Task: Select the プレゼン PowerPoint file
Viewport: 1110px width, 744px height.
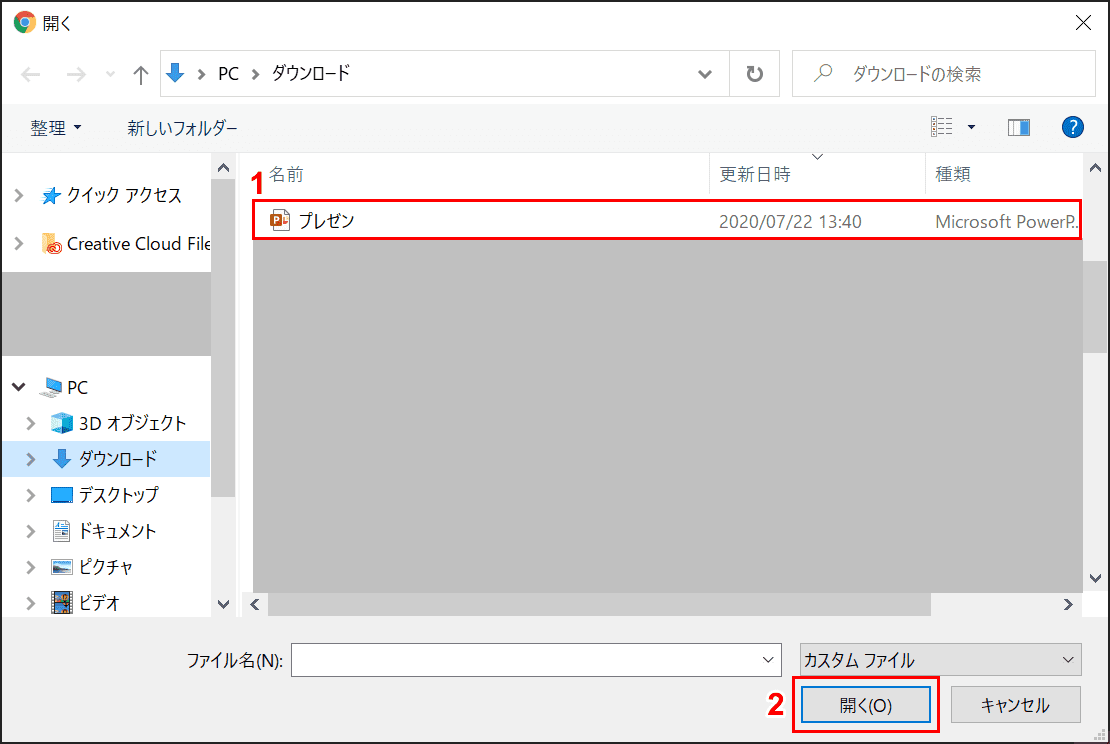Action: tap(667, 221)
